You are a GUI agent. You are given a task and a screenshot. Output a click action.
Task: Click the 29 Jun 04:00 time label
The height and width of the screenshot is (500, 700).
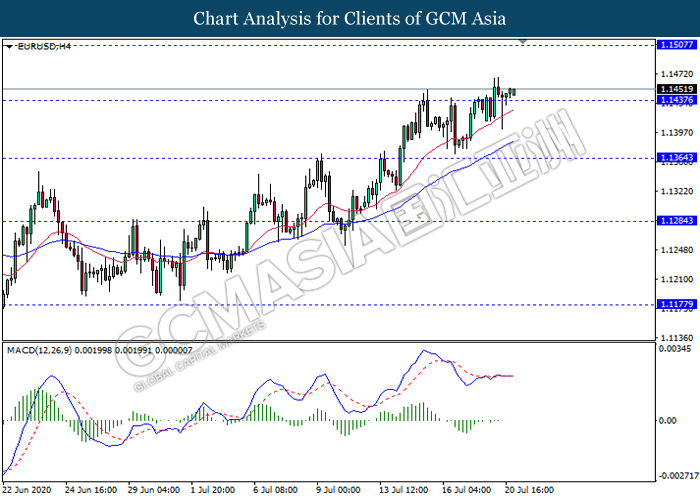click(x=154, y=490)
